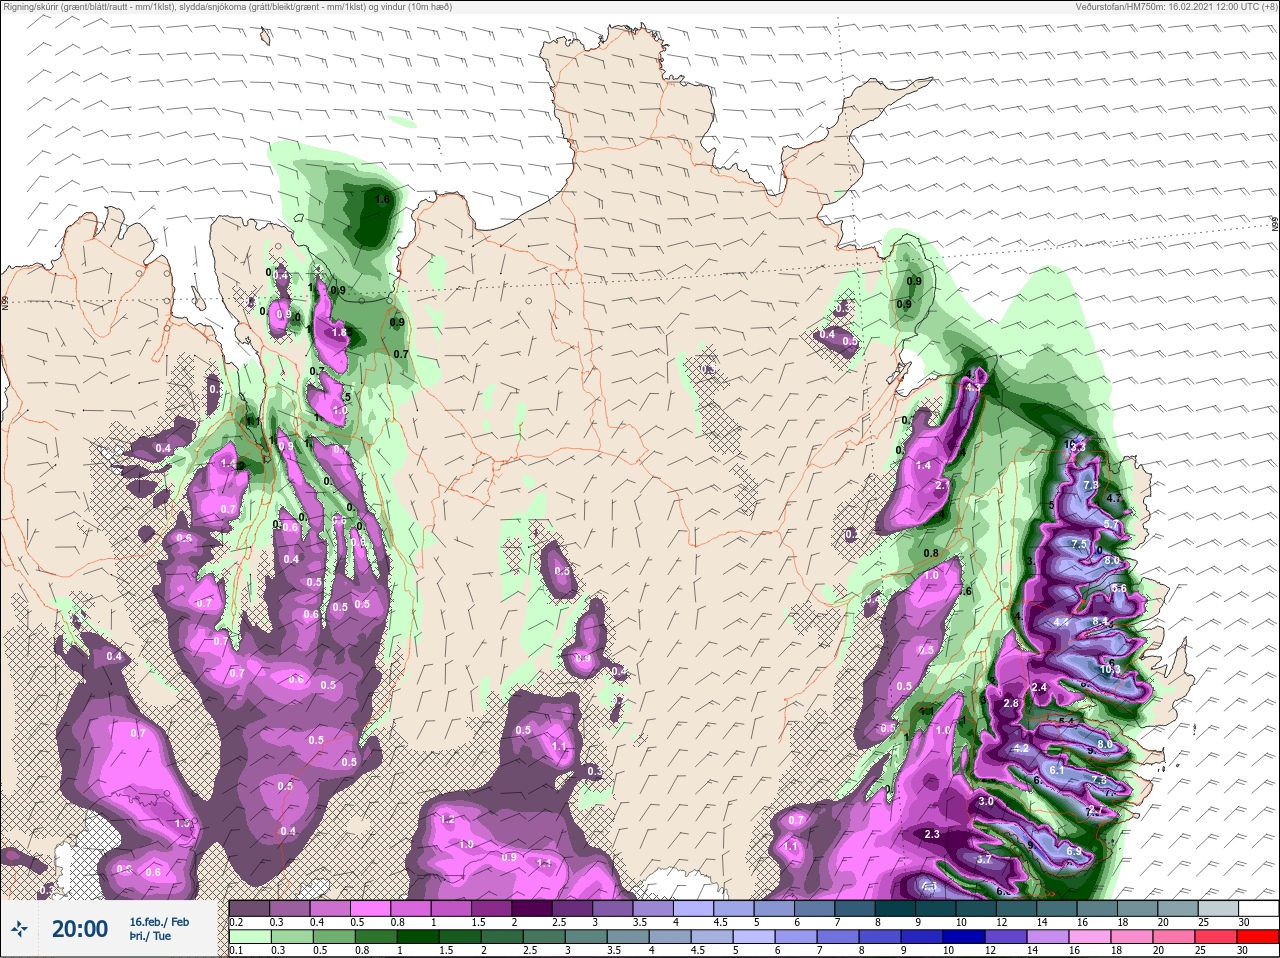Click the four-pointed star icon beside 20:00

click(19, 929)
